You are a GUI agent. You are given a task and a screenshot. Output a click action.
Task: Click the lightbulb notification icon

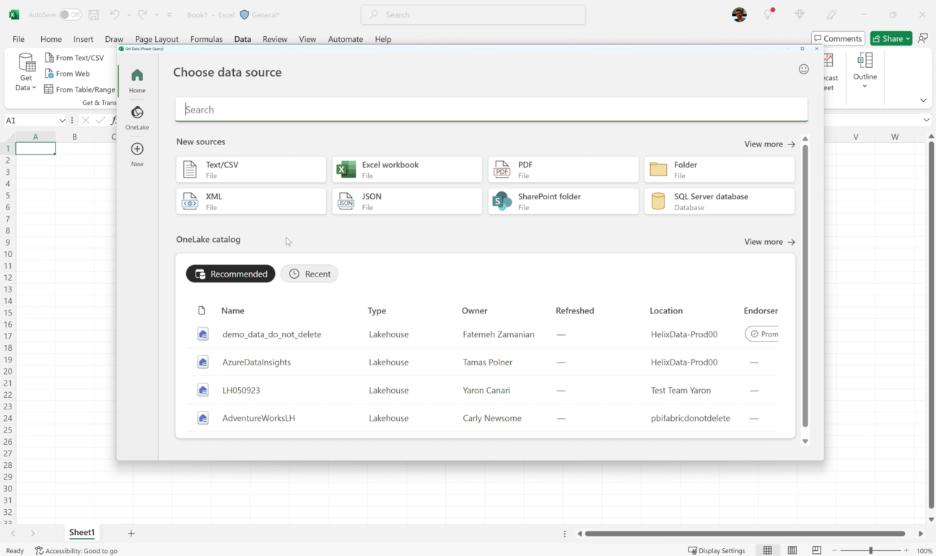(768, 14)
